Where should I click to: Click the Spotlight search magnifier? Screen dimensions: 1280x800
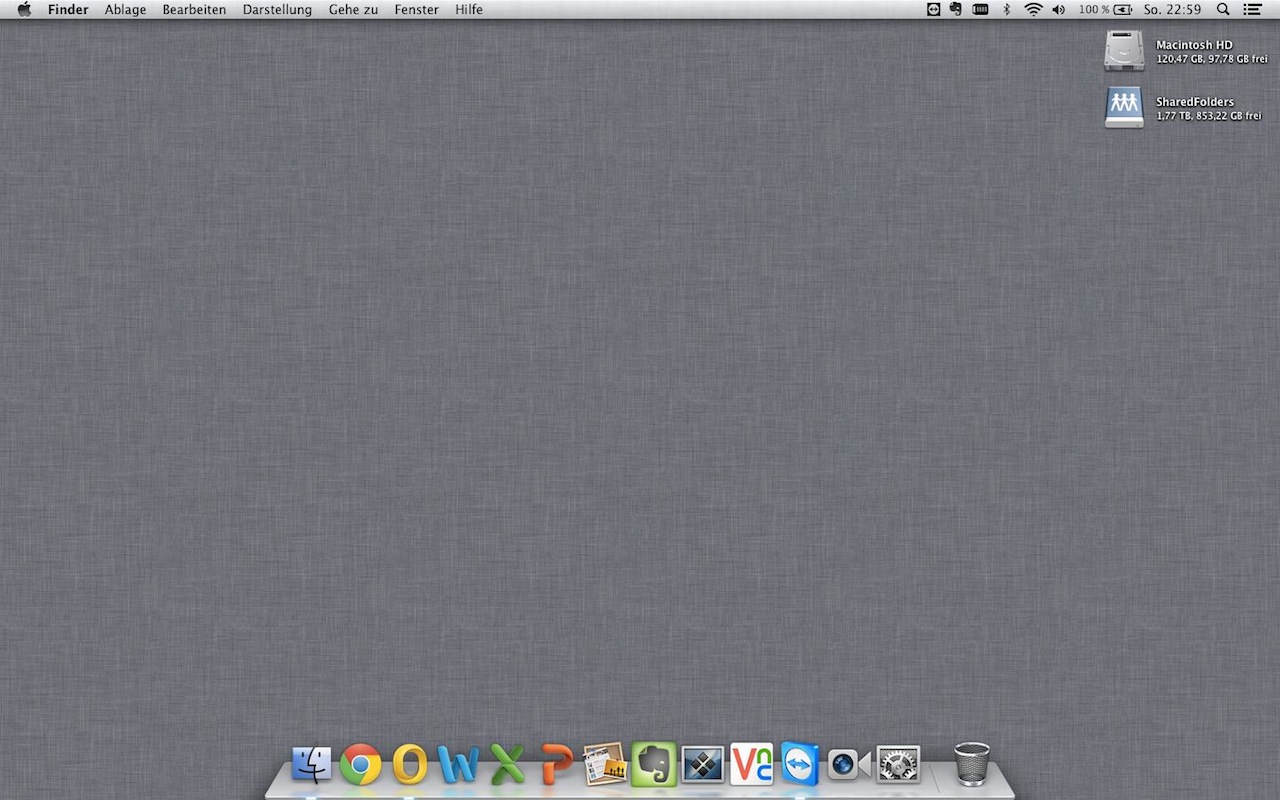coord(1223,10)
